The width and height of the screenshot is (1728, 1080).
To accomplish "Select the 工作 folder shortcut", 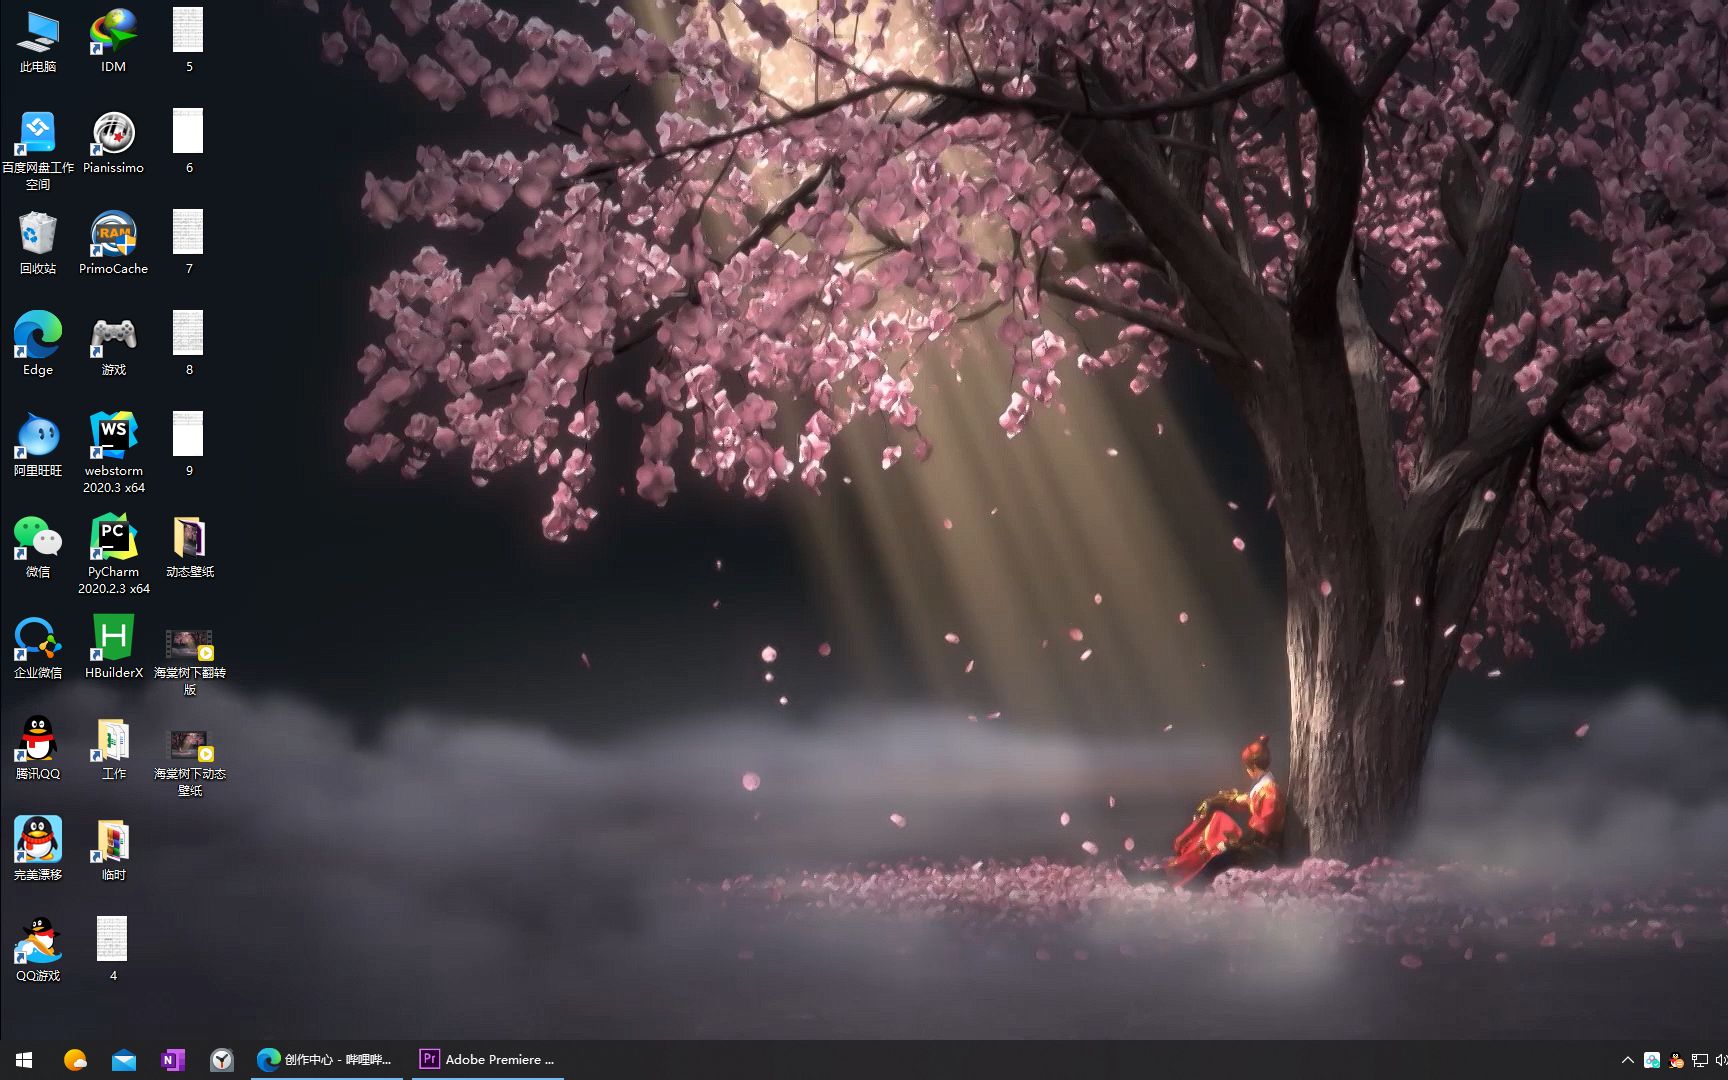I will coord(113,748).
